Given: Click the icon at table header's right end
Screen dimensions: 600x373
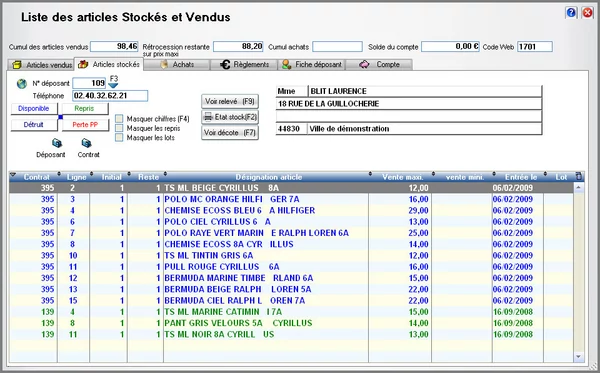Looking at the screenshot, I should 579,176.
